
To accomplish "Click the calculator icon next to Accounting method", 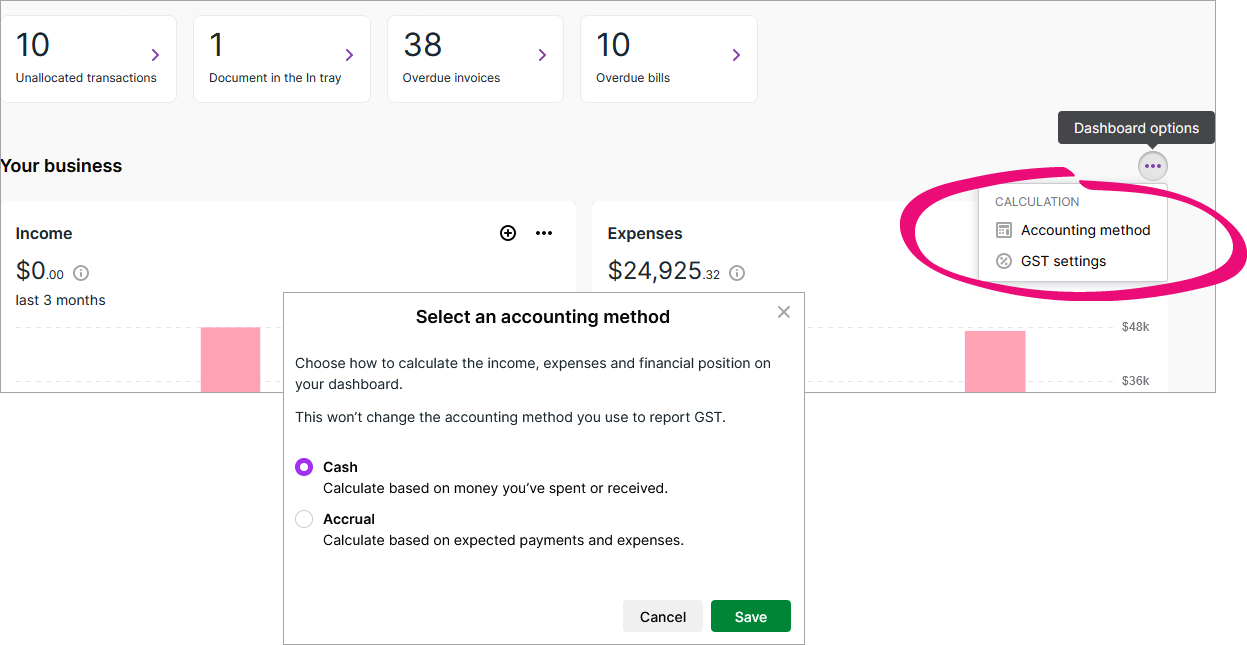I will point(1004,230).
